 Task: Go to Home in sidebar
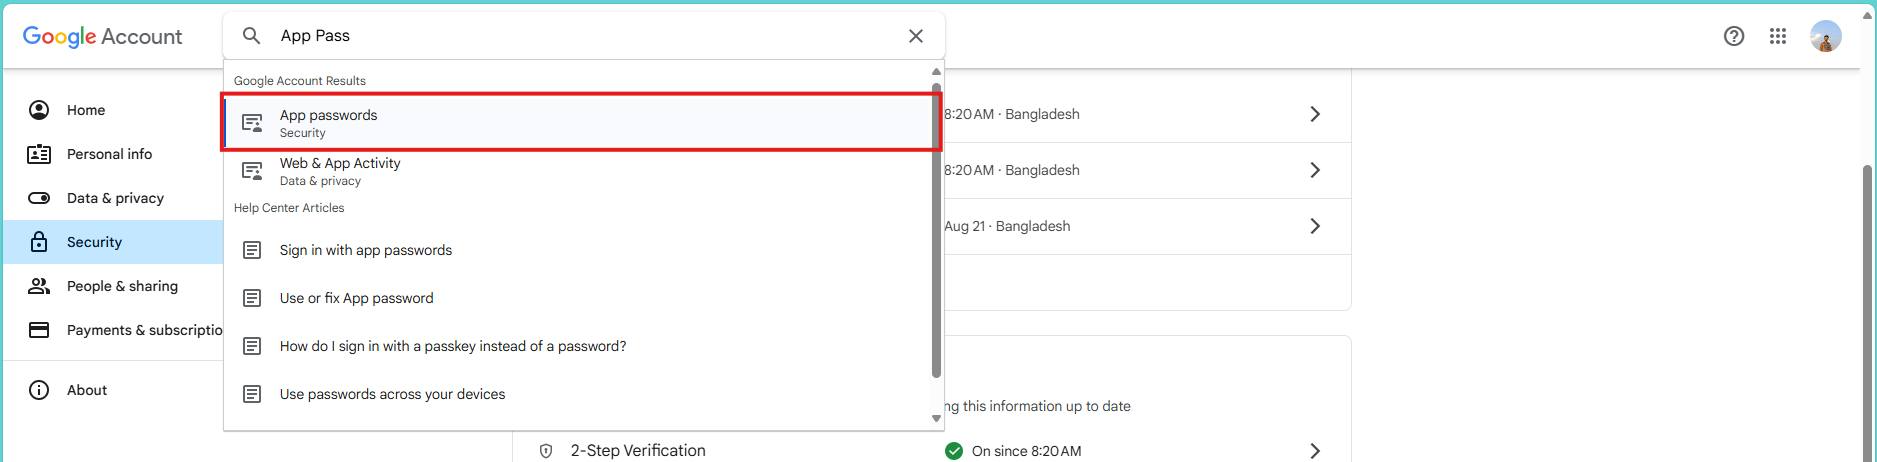pyautogui.click(x=113, y=110)
